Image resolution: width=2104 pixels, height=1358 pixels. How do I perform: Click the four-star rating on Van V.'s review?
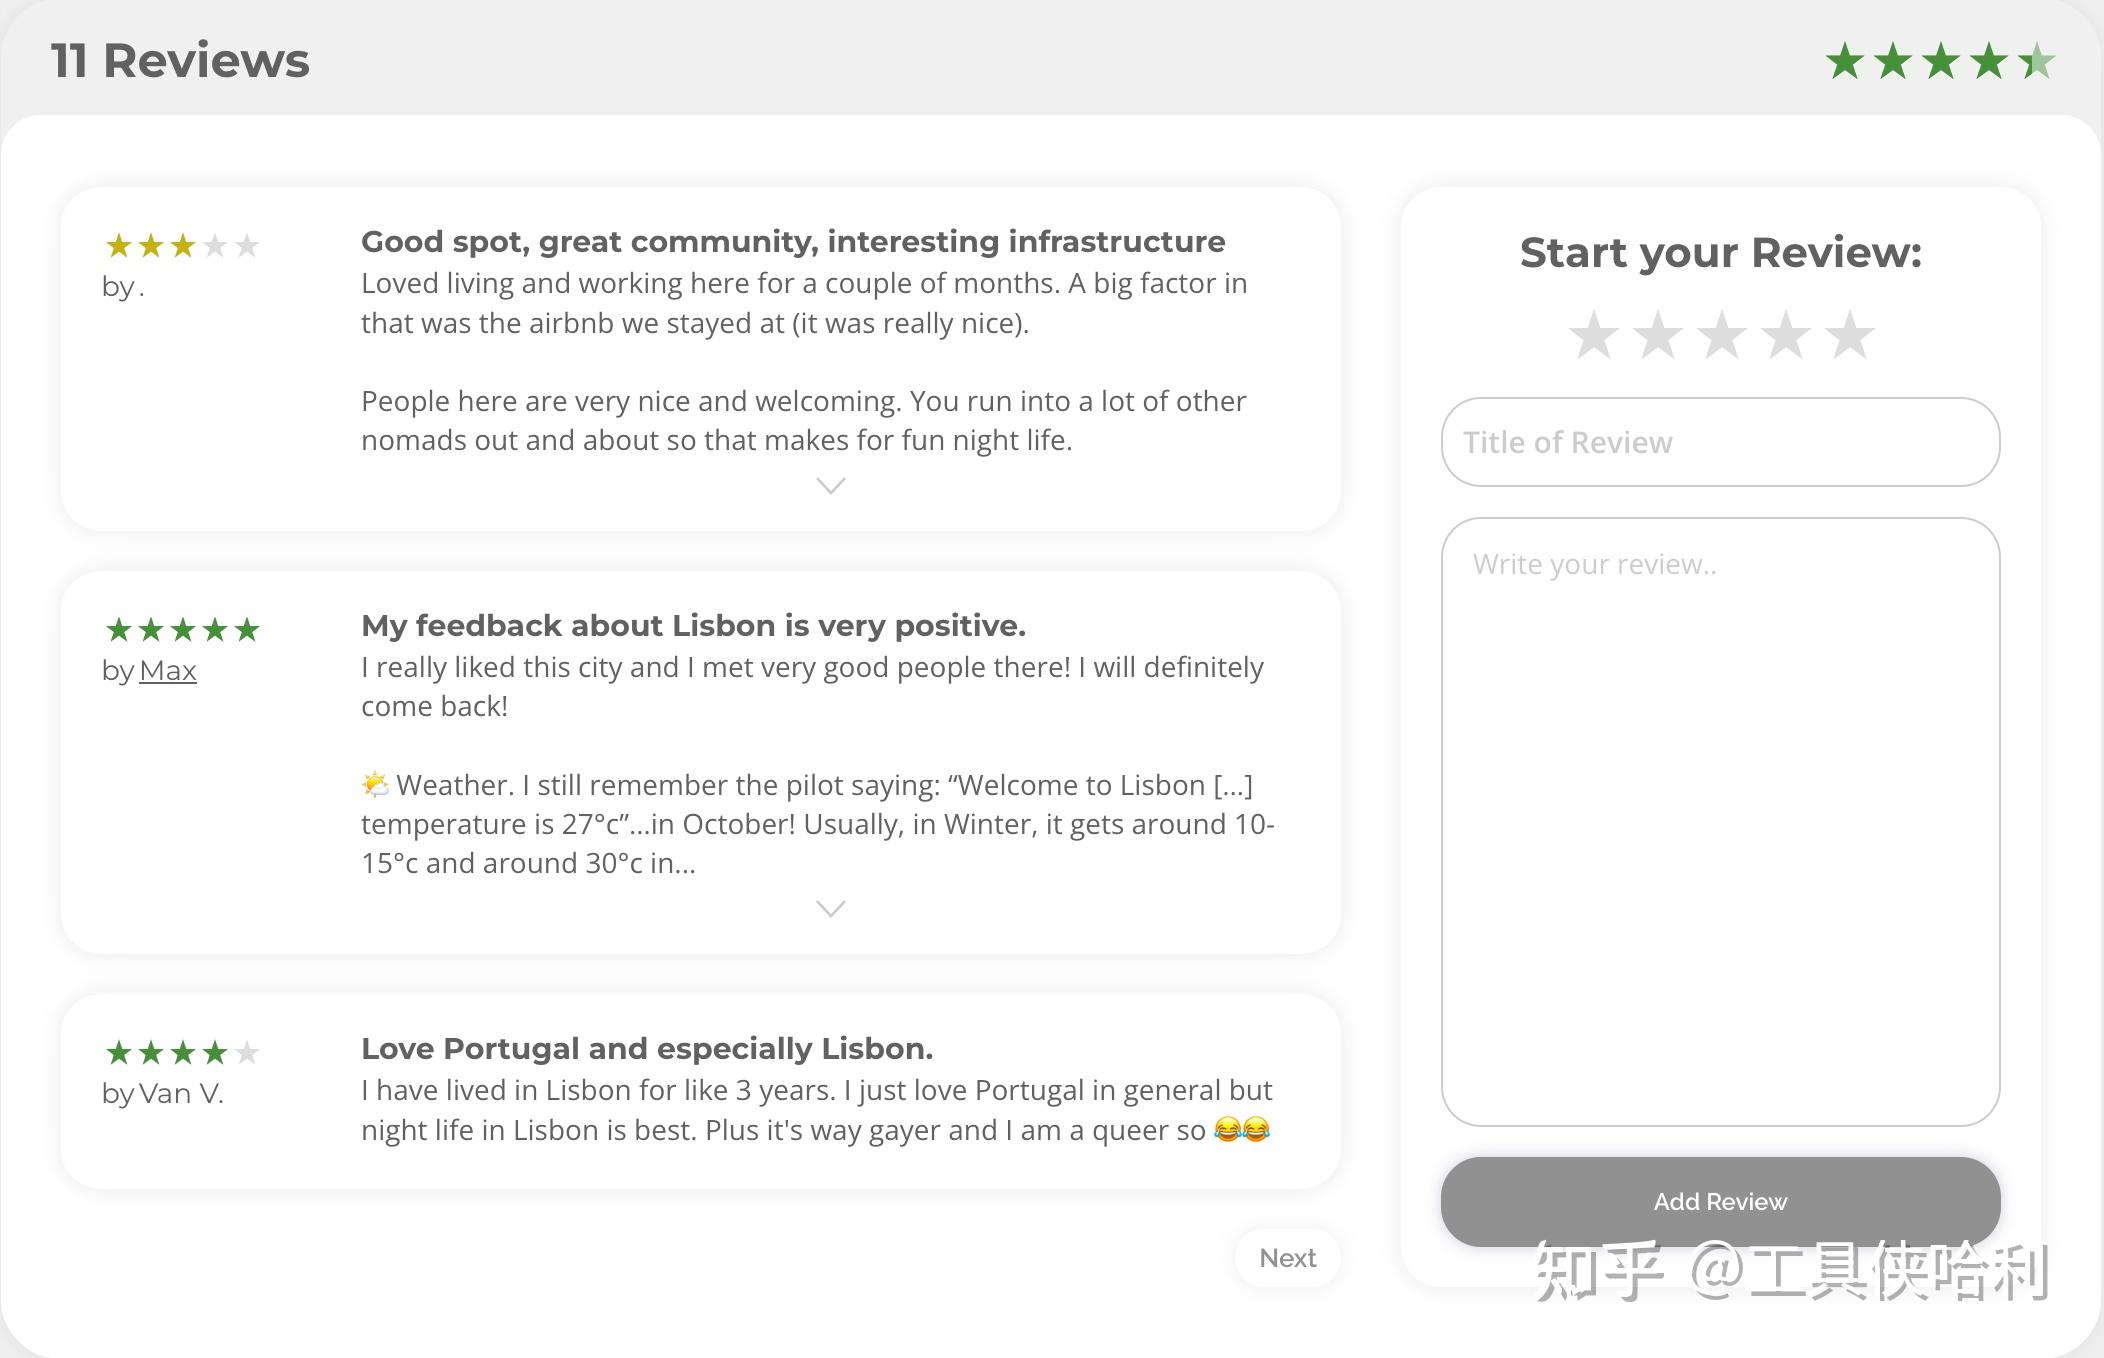click(182, 1053)
